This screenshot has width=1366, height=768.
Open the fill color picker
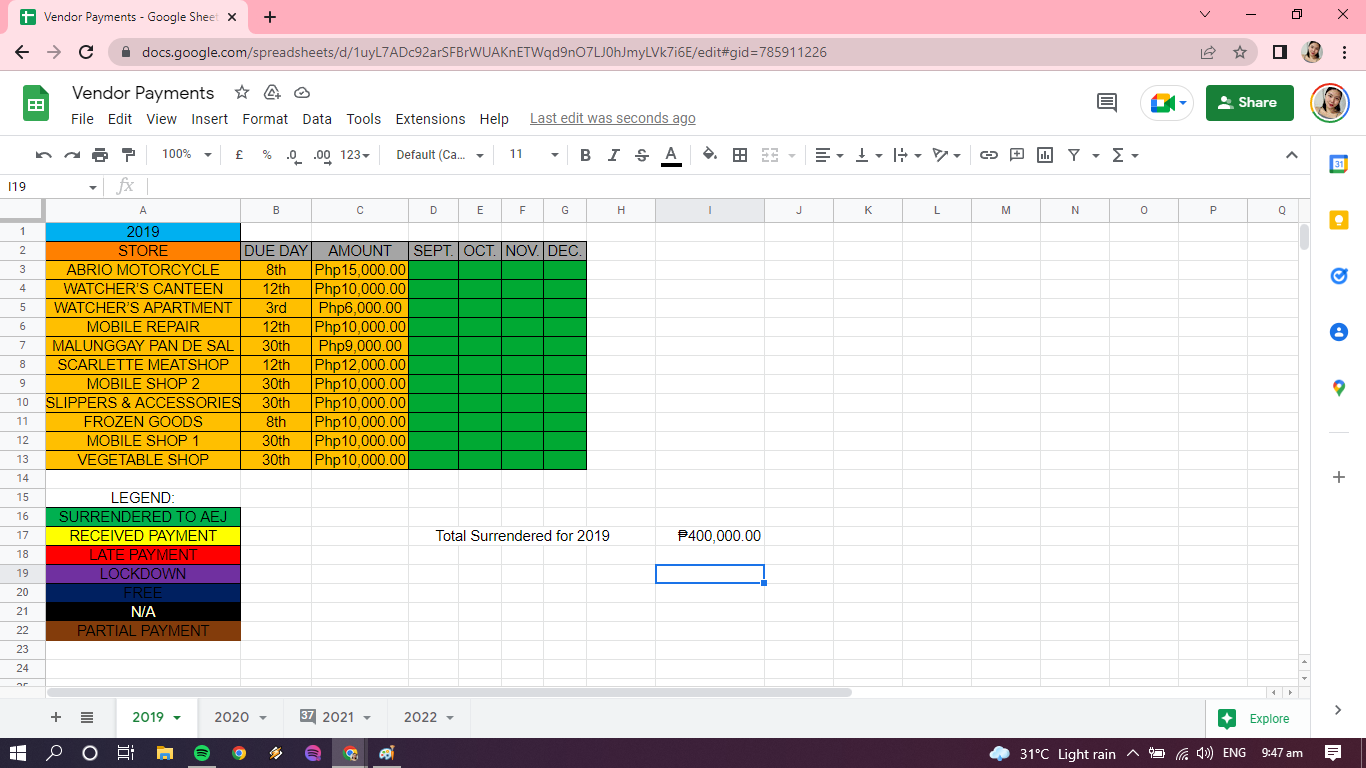click(x=710, y=155)
